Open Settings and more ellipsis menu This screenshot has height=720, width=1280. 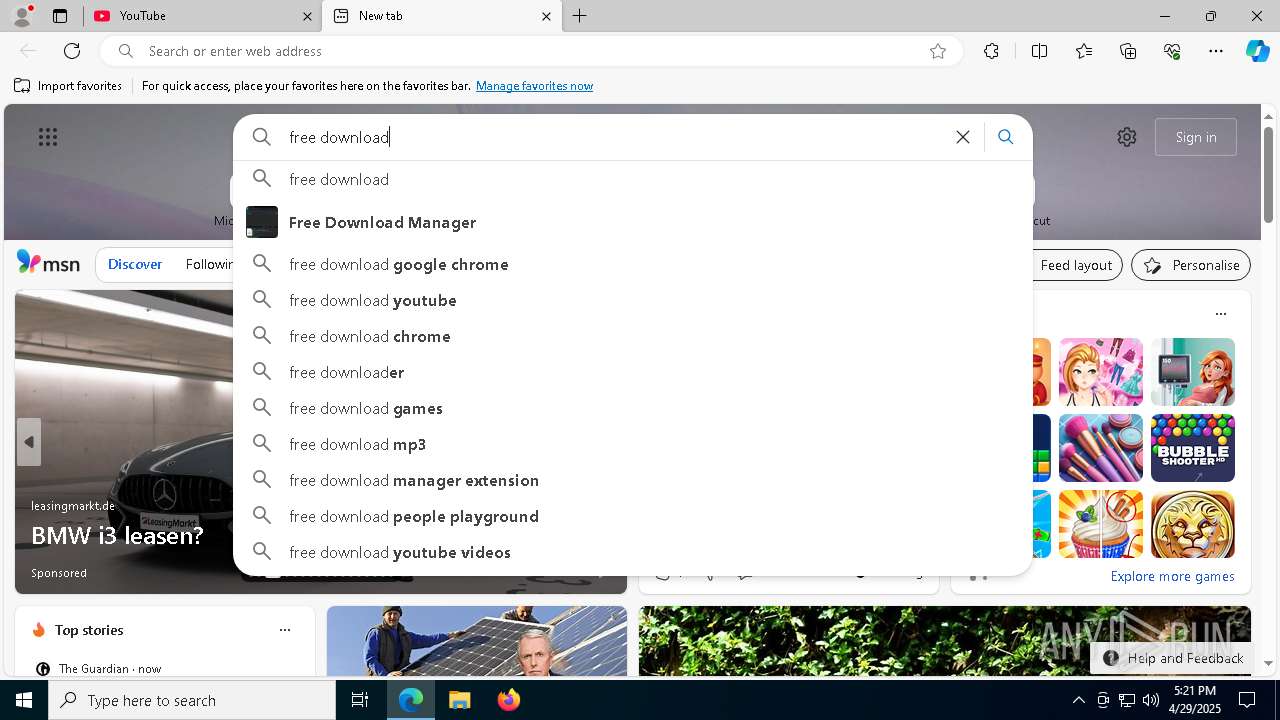[1216, 51]
